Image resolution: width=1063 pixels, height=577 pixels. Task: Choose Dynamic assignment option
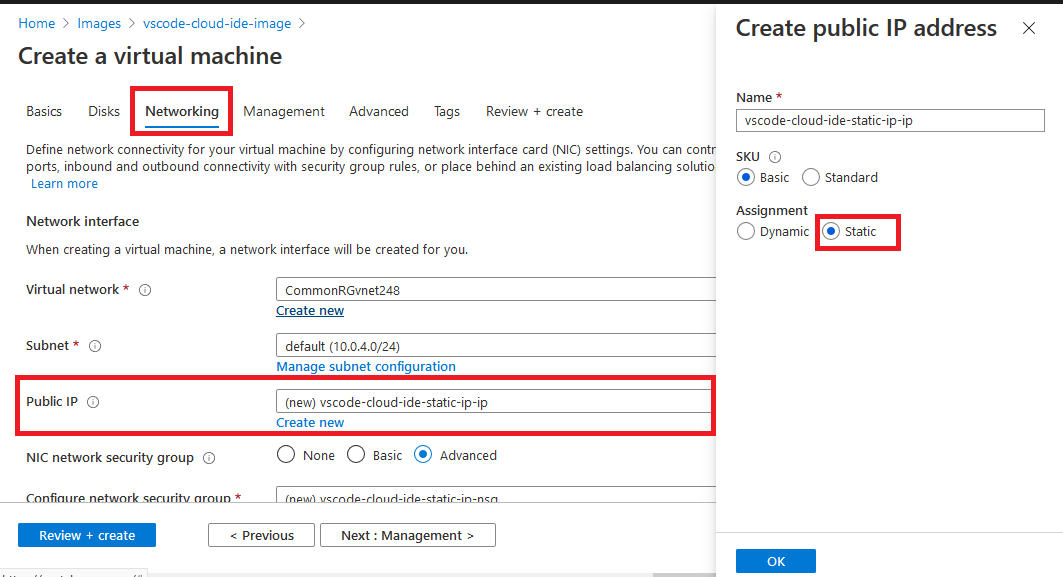pyautogui.click(x=746, y=231)
